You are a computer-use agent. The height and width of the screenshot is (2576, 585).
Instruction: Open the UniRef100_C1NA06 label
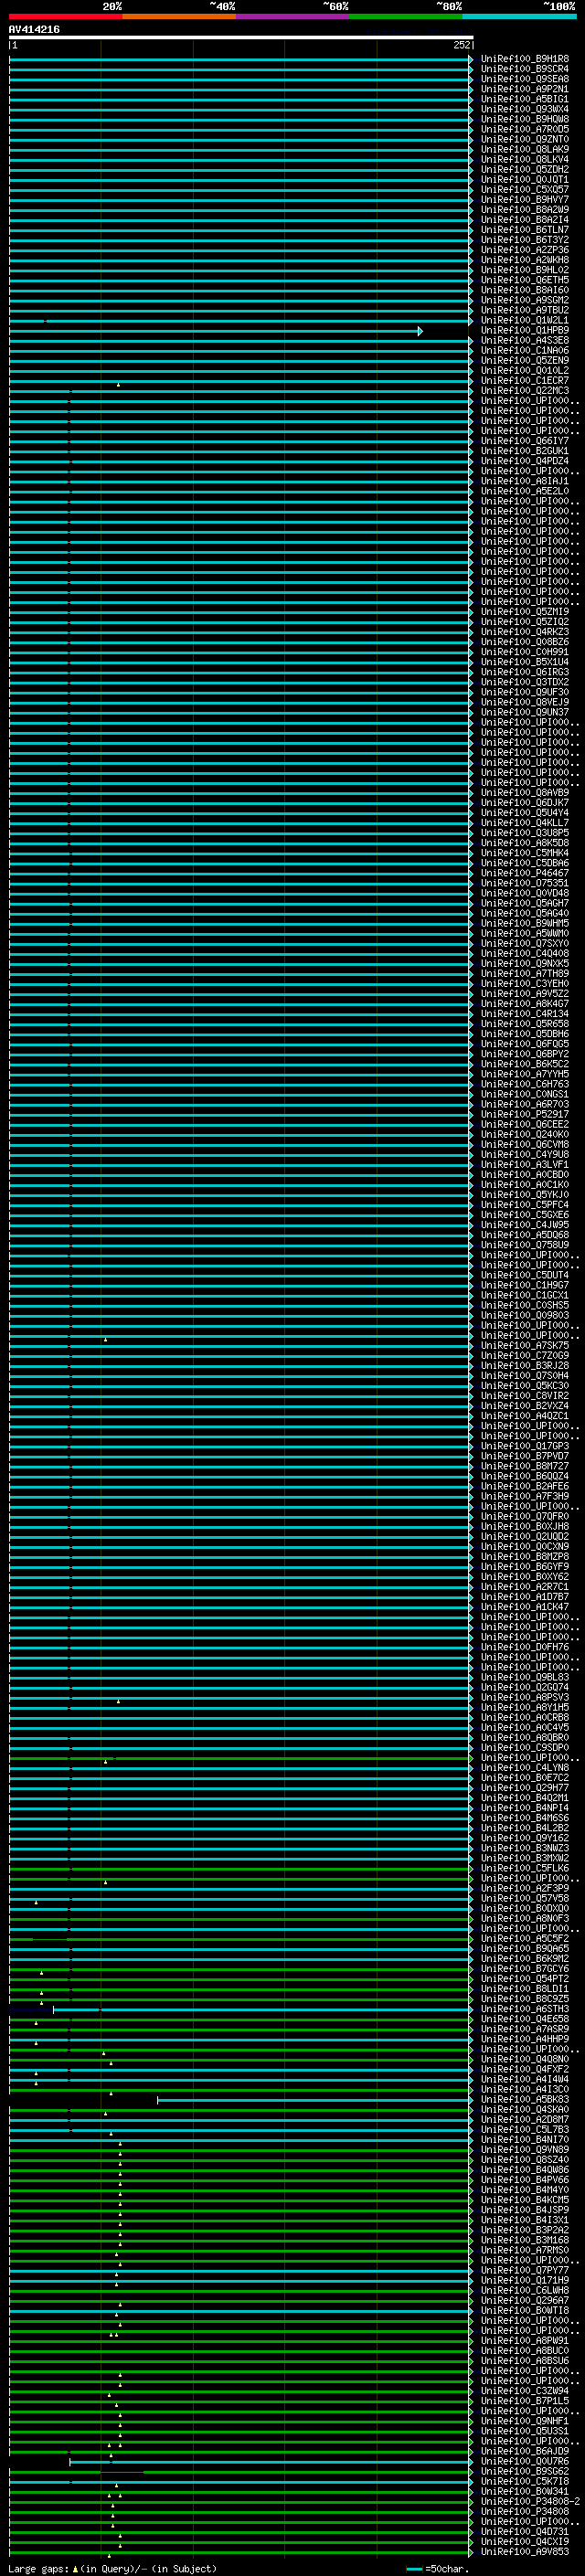525,350
